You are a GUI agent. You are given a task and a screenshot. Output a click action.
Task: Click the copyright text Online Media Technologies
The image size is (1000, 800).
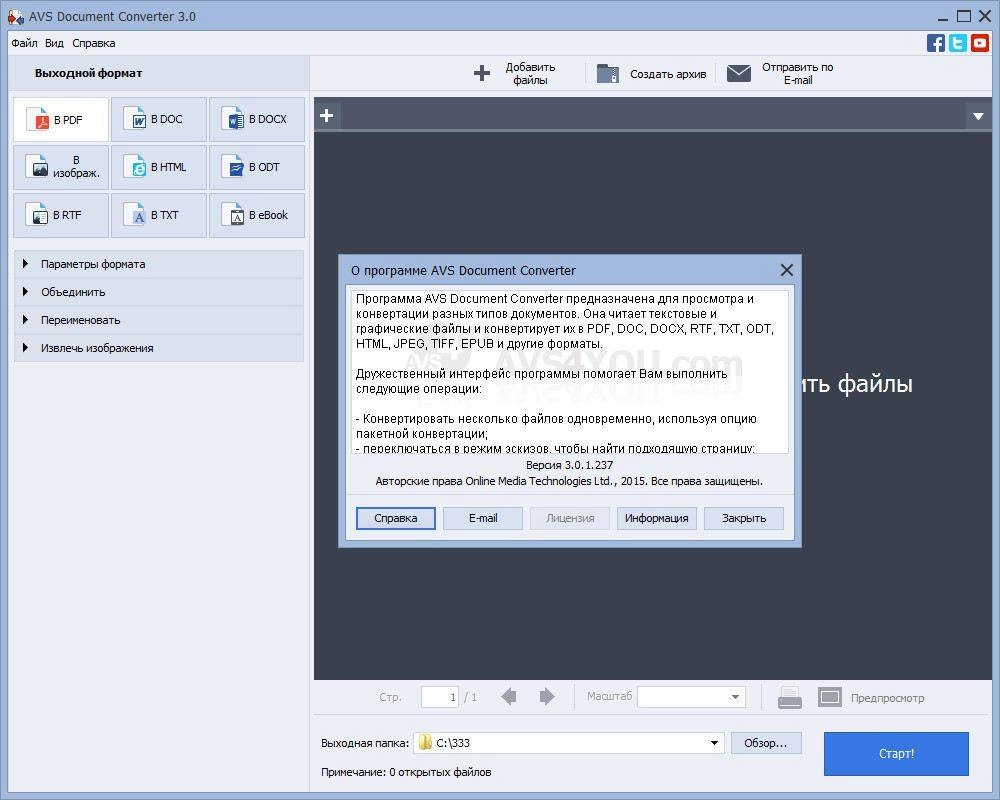pos(569,481)
